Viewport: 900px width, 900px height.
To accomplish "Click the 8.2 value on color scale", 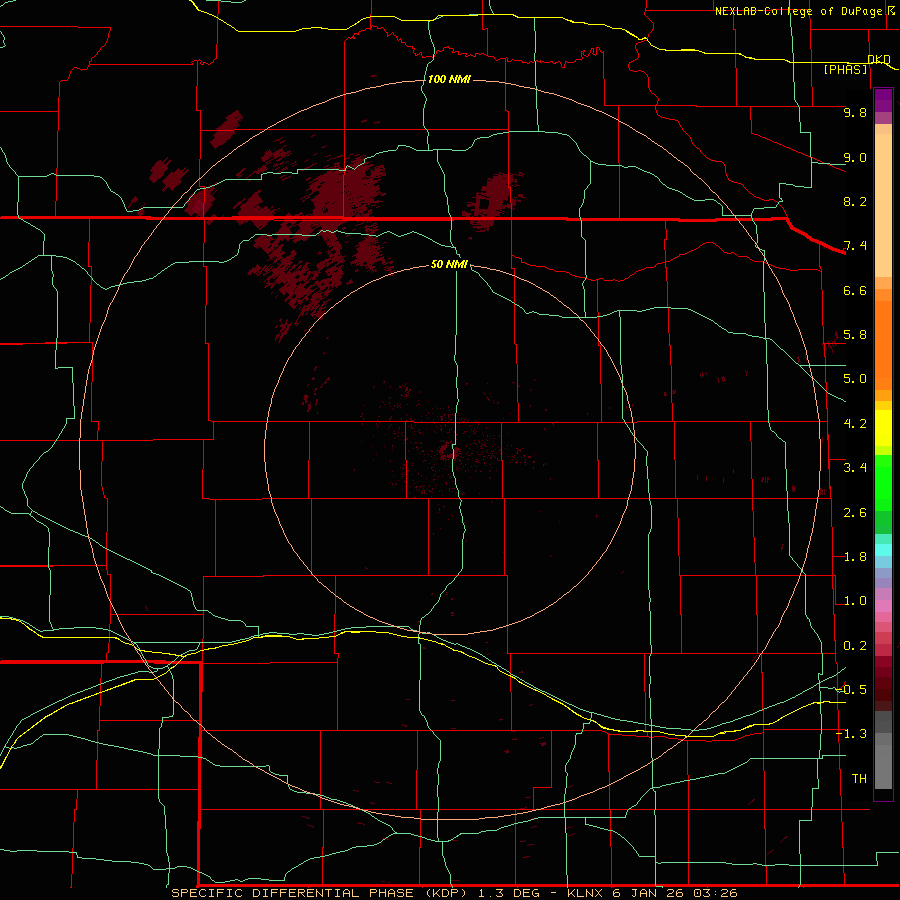I will 855,201.
